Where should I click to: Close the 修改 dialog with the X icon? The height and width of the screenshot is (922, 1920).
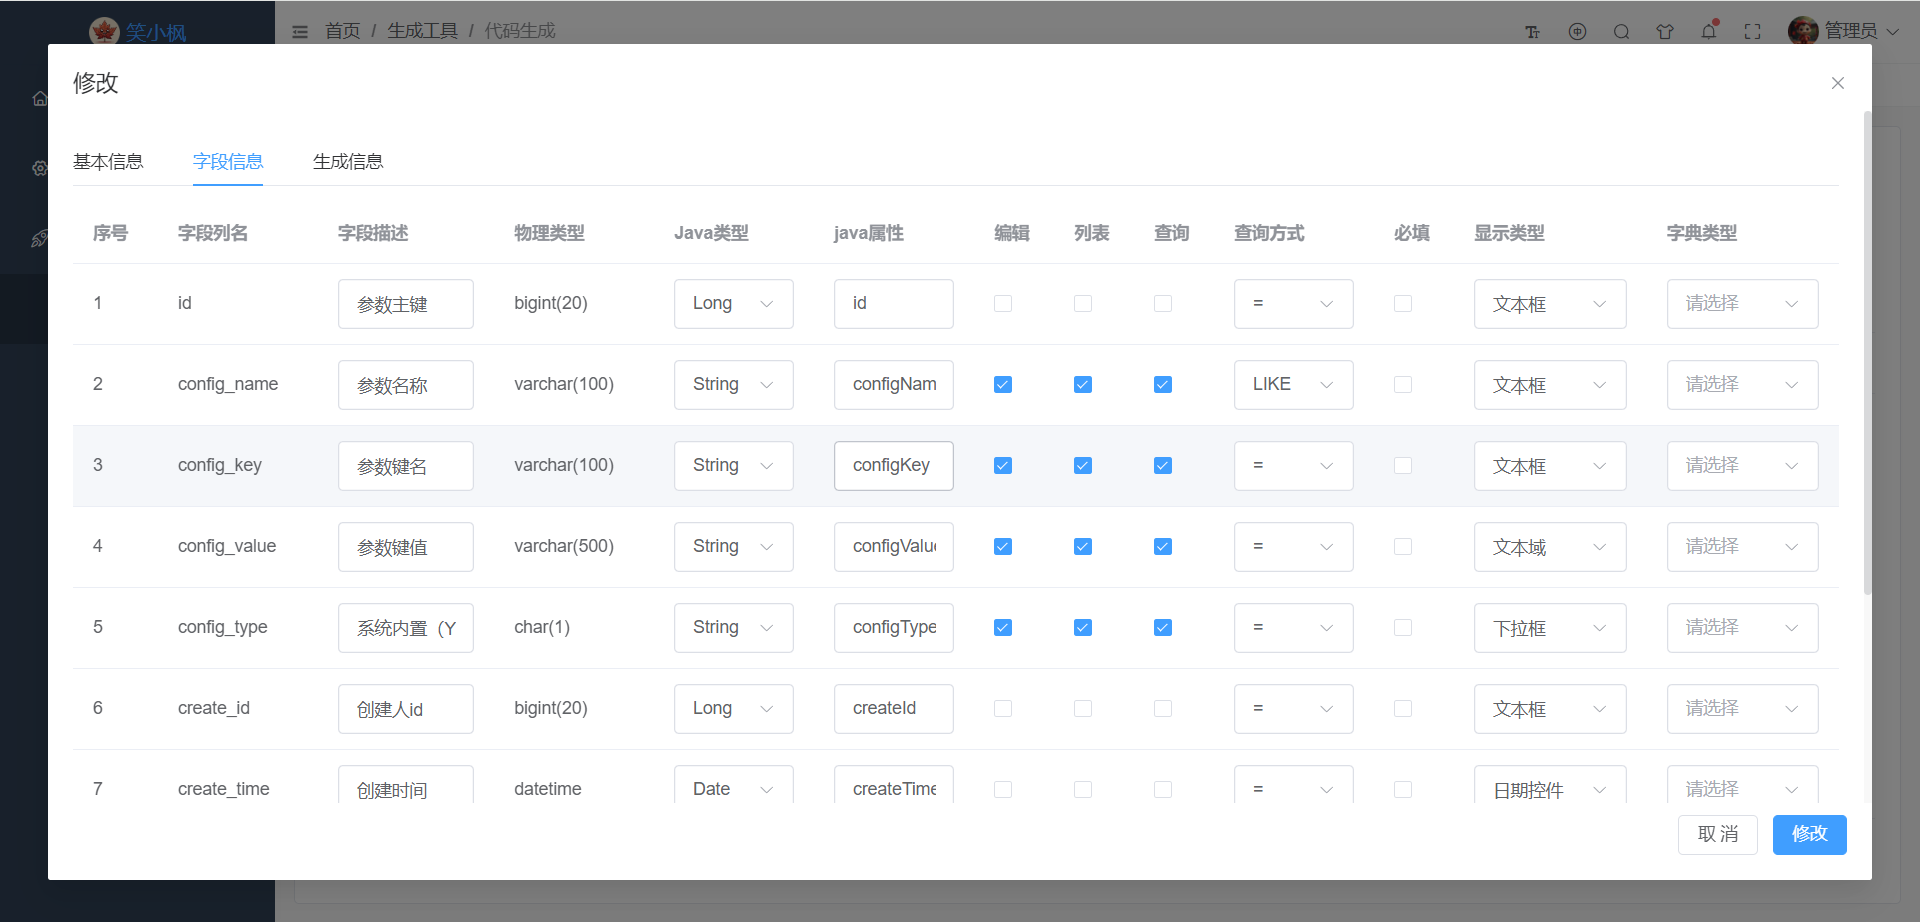click(x=1837, y=83)
